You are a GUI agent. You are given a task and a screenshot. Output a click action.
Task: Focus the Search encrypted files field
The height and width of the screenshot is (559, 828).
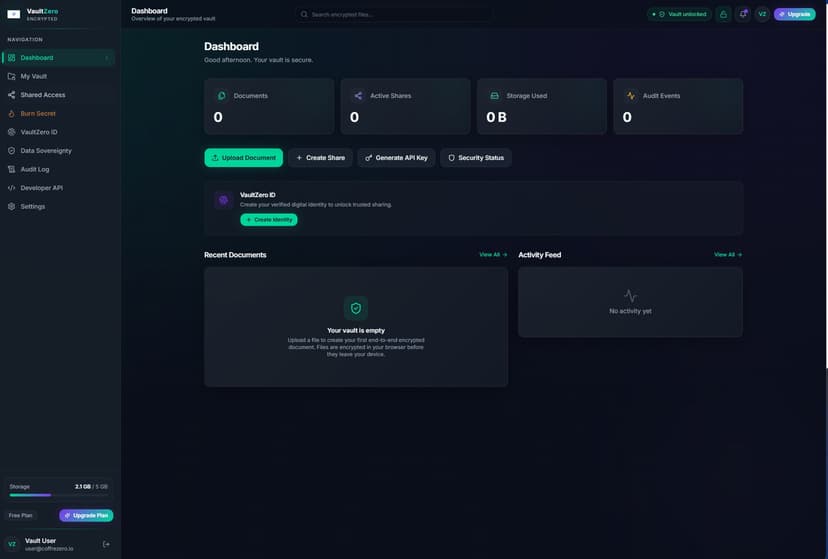coord(393,14)
